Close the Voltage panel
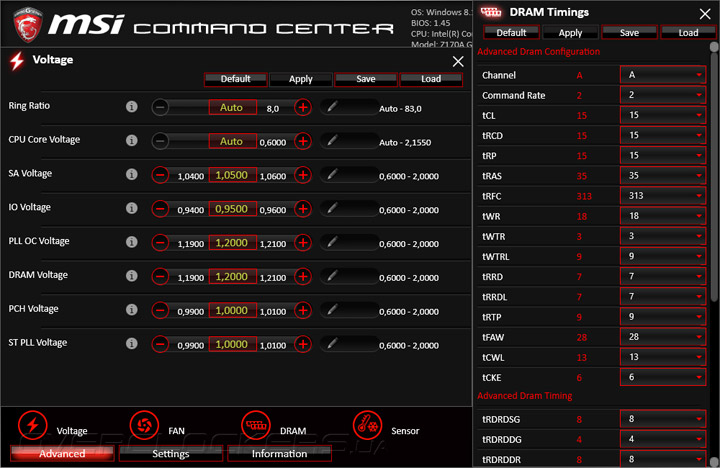The height and width of the screenshot is (468, 720). coord(458,62)
